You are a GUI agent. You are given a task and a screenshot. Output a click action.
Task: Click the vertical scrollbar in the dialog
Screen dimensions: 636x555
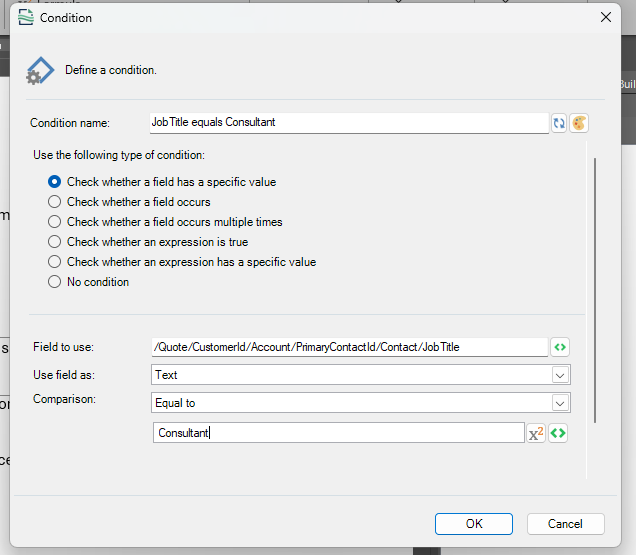(x=595, y=290)
